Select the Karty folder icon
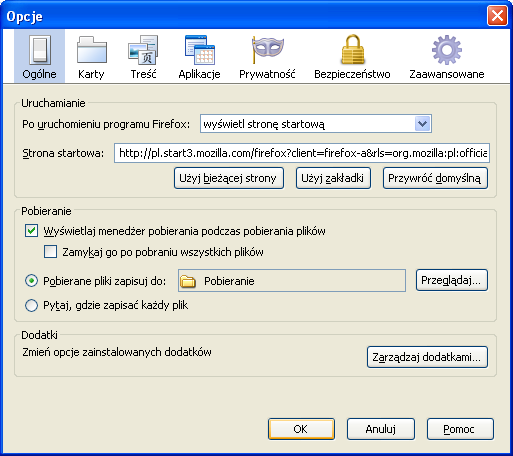 [x=92, y=50]
